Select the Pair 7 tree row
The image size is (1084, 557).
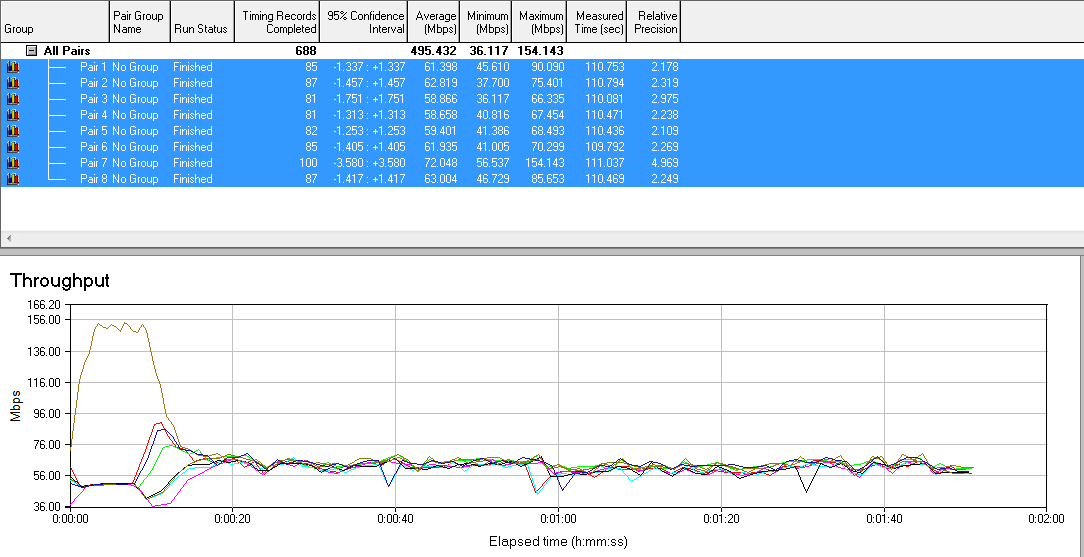(x=542, y=163)
